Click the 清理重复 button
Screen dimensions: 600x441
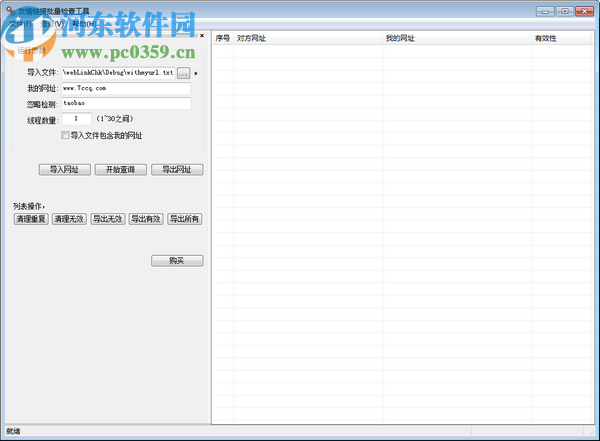(x=31, y=219)
